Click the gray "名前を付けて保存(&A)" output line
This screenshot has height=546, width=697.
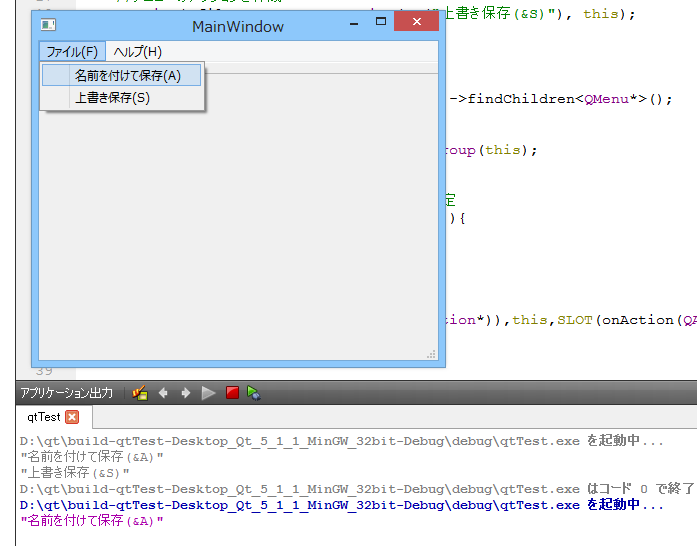92,457
